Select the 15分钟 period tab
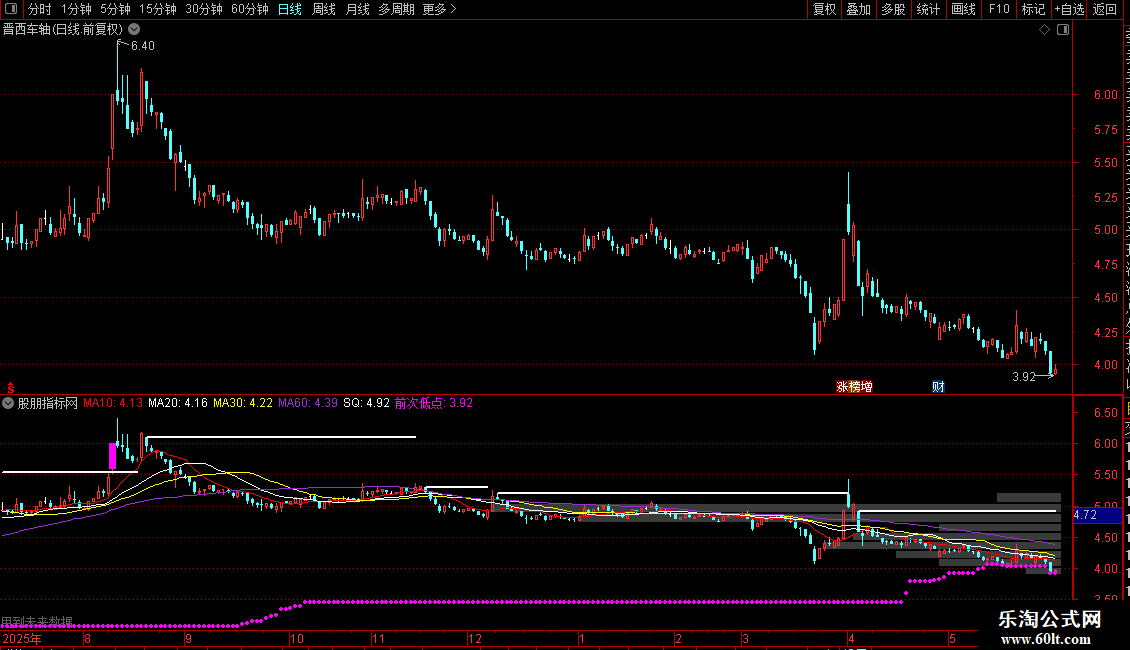 [x=157, y=9]
